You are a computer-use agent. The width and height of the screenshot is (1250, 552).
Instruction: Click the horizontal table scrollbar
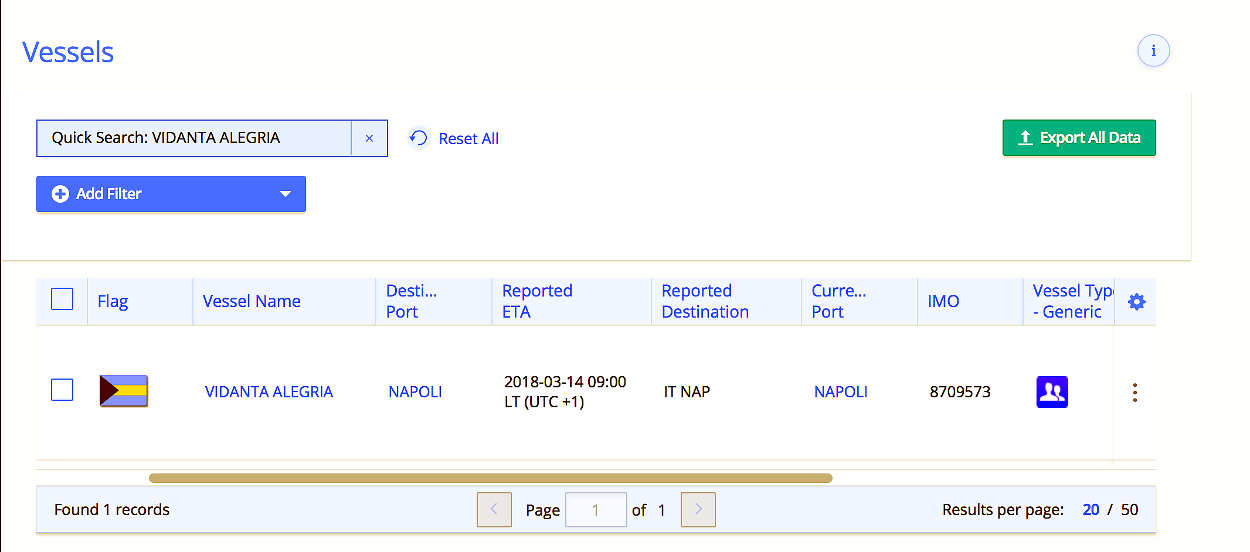tap(490, 478)
